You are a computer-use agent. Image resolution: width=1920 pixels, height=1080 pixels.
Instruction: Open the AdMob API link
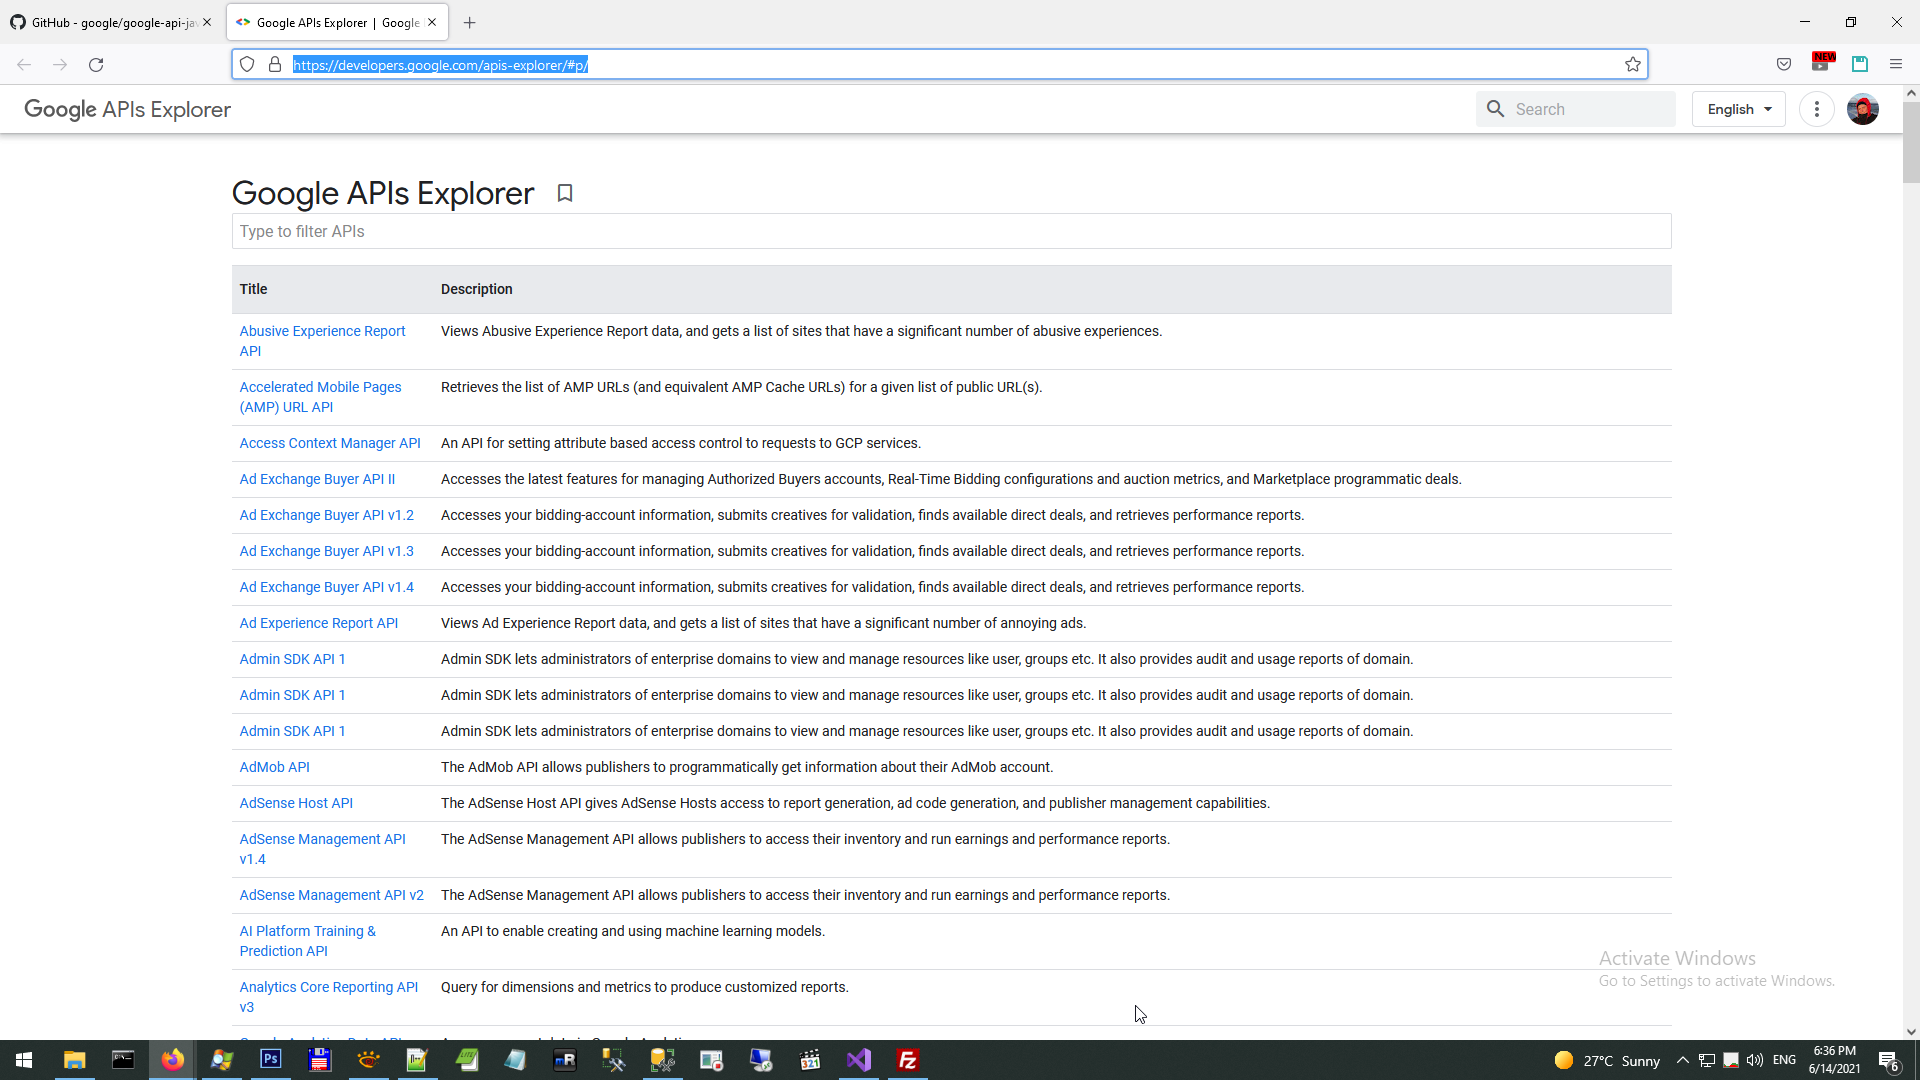[274, 767]
